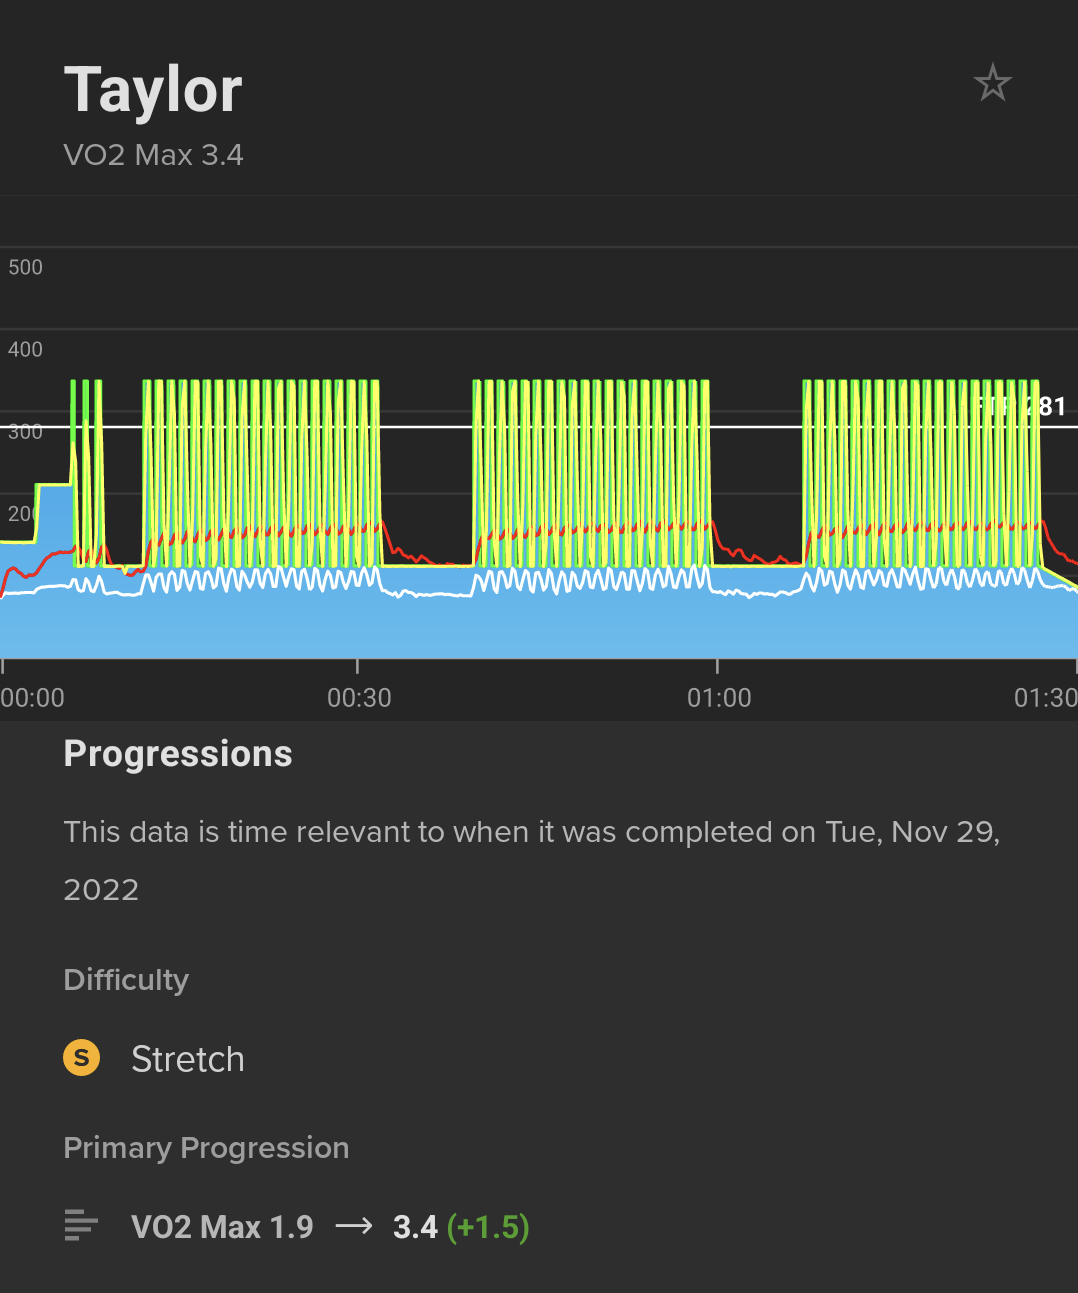Image resolution: width=1078 pixels, height=1293 pixels.
Task: Tap the progression levels bars icon
Action: tap(81, 1225)
